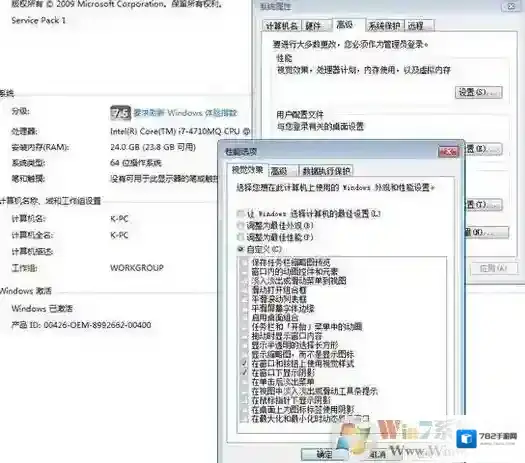Click K-PC next to 计算机名
The width and height of the screenshot is (525, 463).
pos(119,219)
